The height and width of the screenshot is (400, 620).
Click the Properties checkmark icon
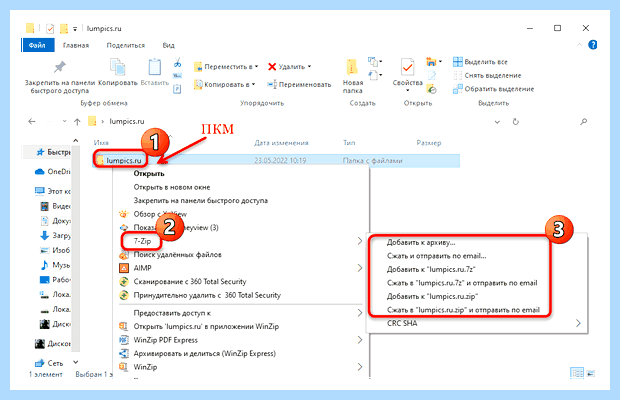click(x=407, y=67)
